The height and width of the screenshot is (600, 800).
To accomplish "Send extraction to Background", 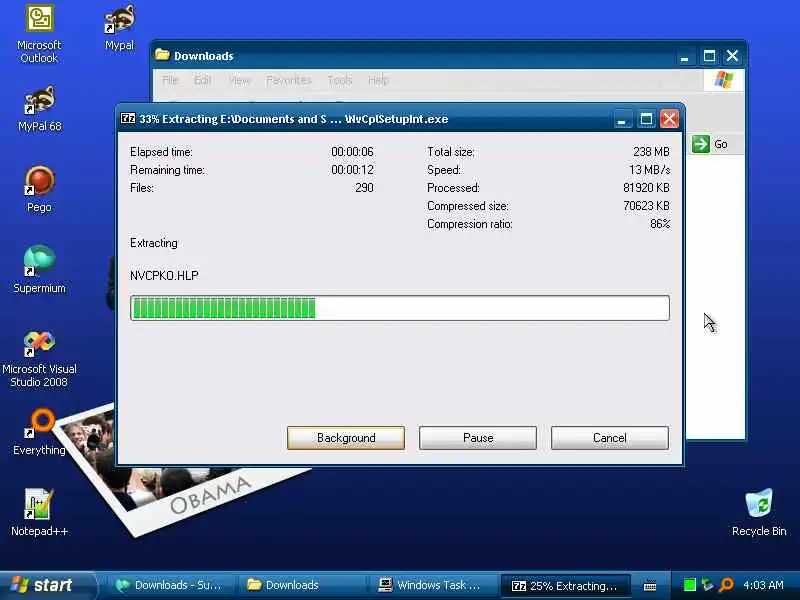I will point(346,438).
